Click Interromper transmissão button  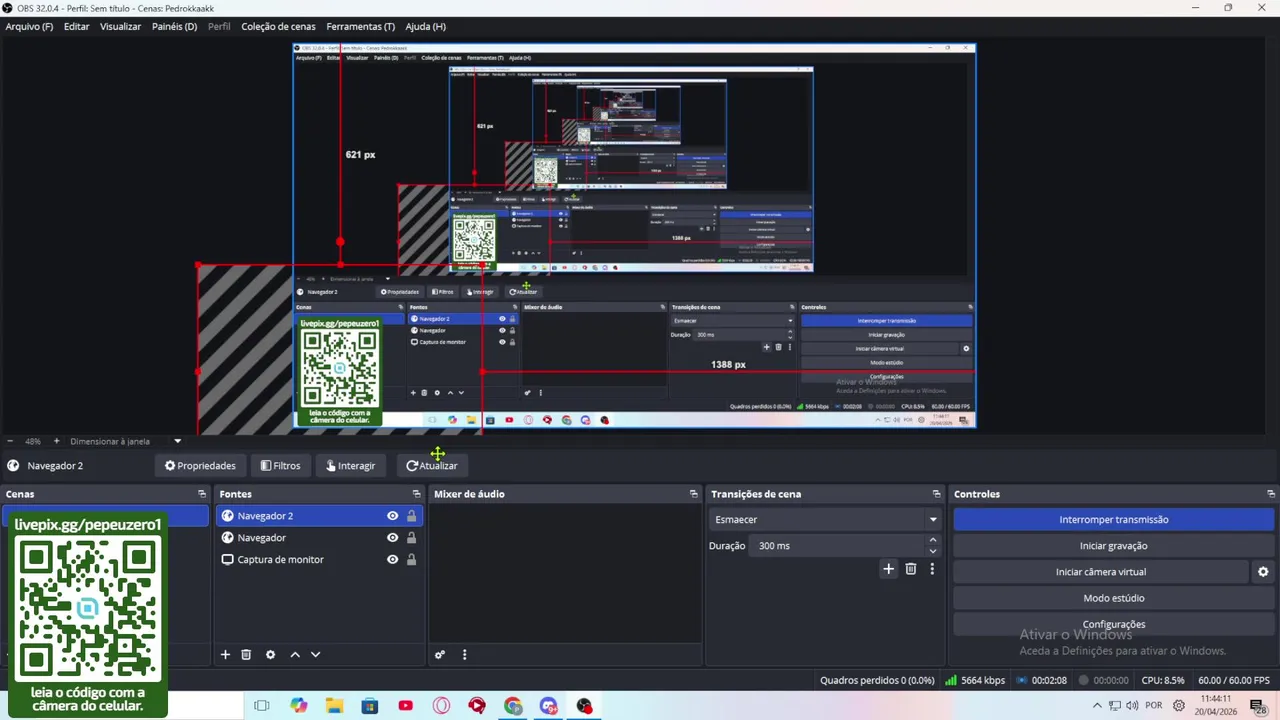1114,520
